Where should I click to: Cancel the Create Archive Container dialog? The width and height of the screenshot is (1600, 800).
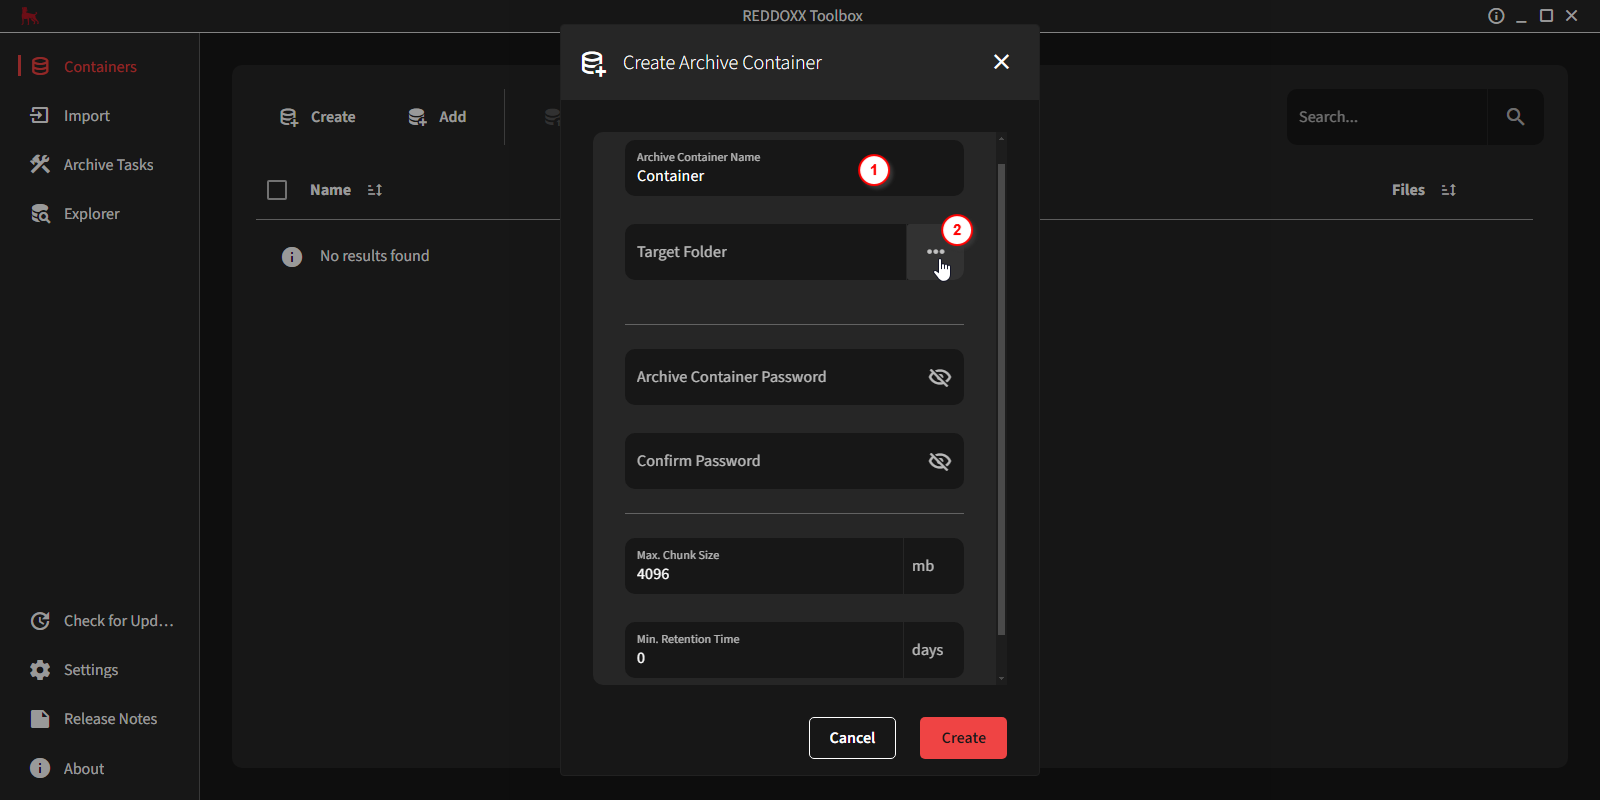tap(852, 738)
